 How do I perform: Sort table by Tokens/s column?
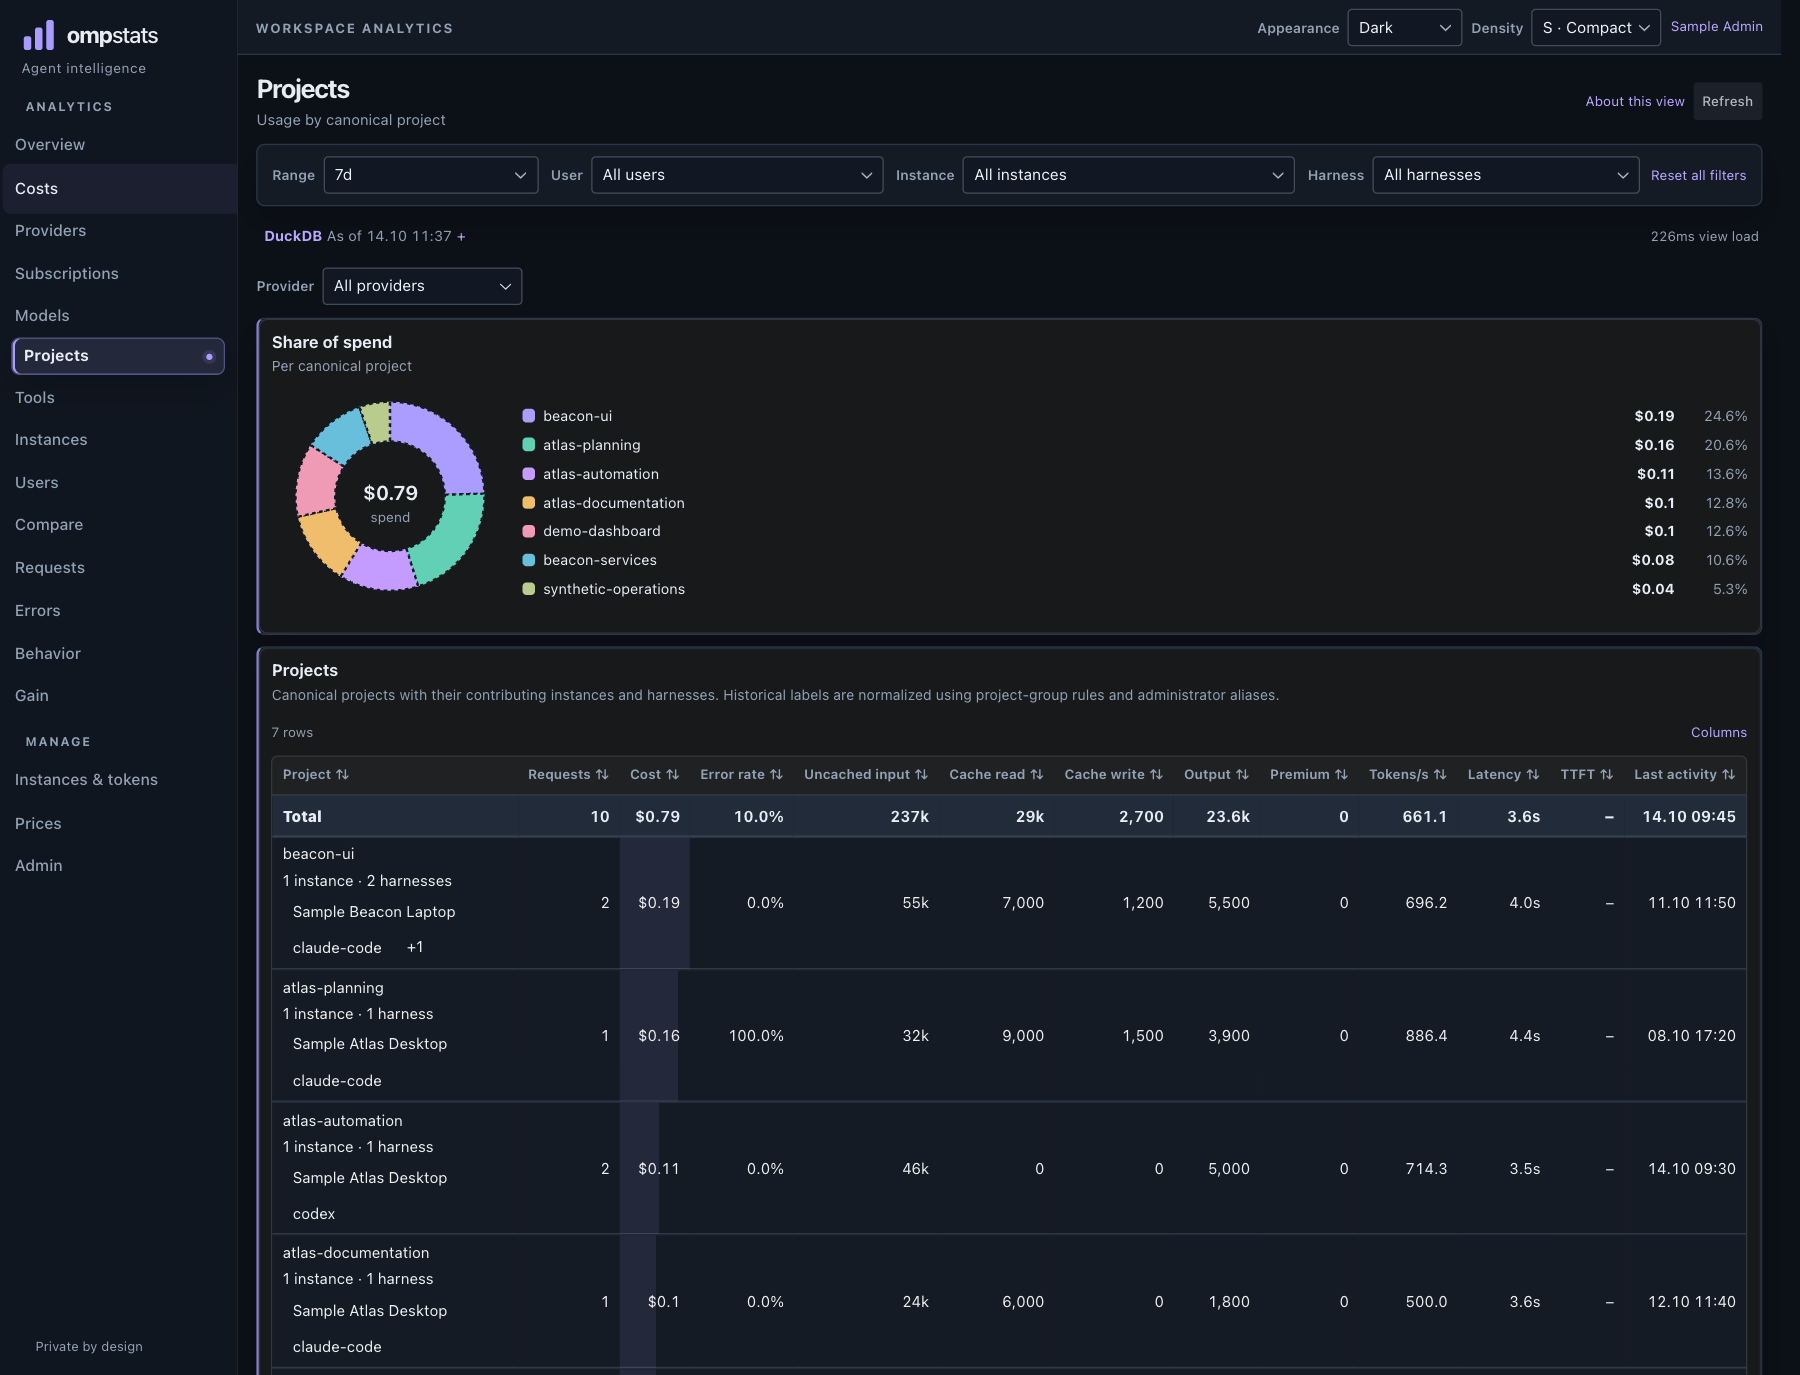[x=1407, y=774]
